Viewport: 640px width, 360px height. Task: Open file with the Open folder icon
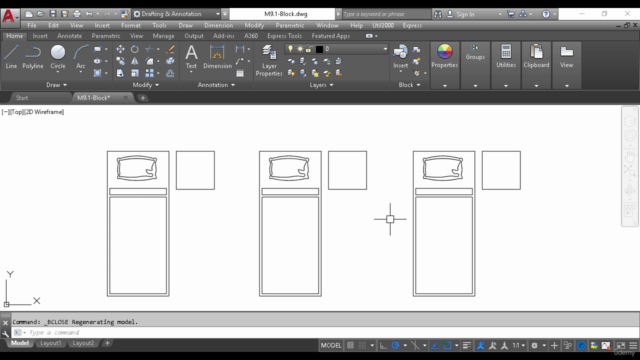tap(40, 14)
